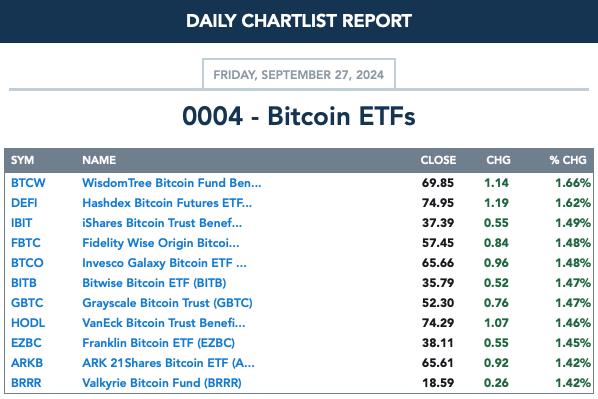Click the Friday, September 27, 2024 date box
Image resolution: width=598 pixels, height=399 pixels.
click(x=299, y=74)
